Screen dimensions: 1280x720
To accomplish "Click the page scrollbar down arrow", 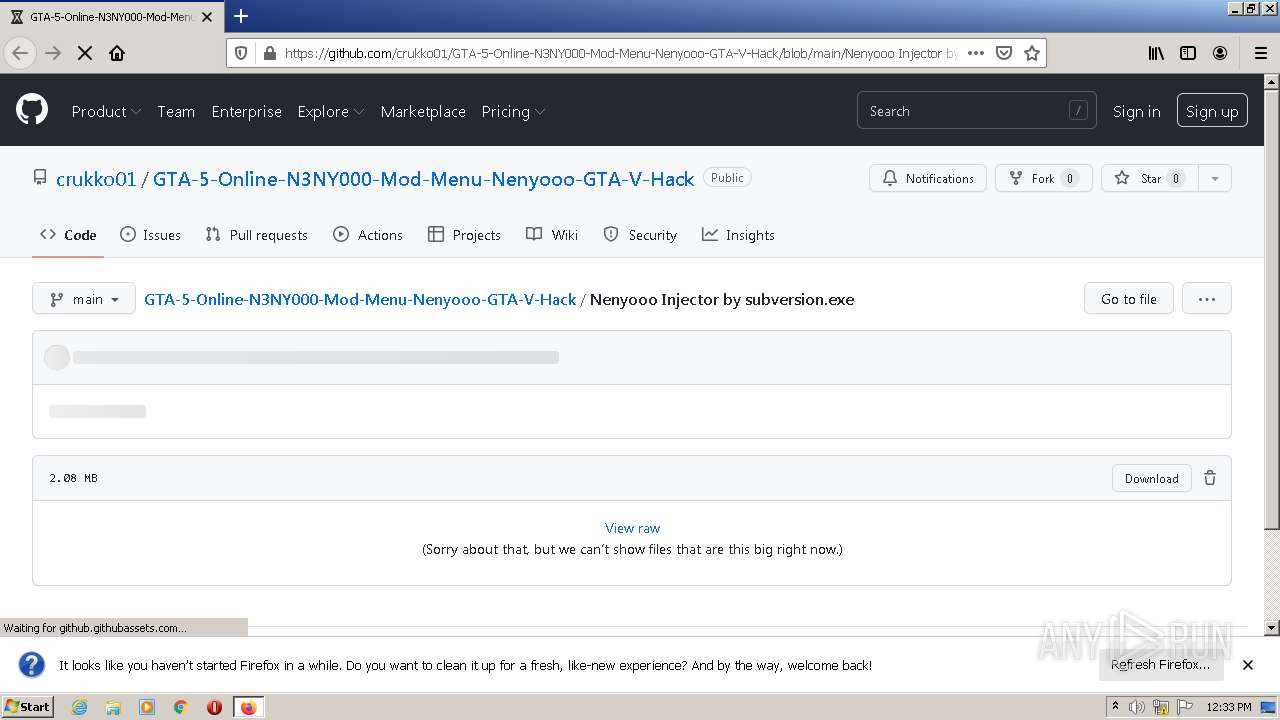I will (1272, 628).
